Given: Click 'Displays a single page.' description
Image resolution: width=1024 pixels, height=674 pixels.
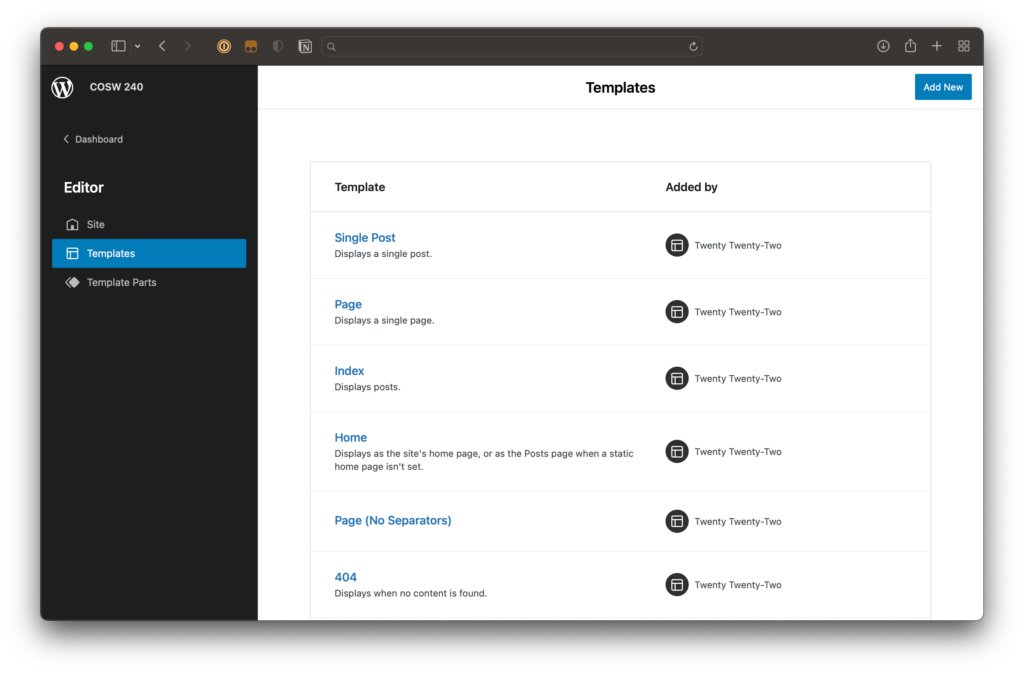Looking at the screenshot, I should pos(384,321).
